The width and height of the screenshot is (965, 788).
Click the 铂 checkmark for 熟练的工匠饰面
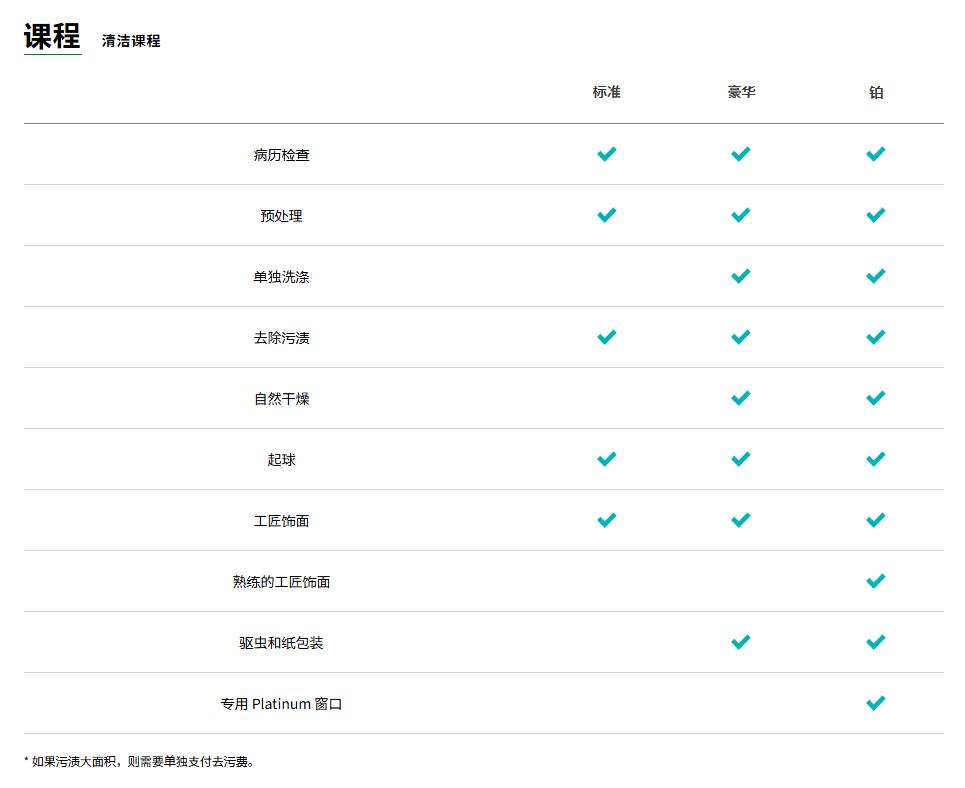875,581
